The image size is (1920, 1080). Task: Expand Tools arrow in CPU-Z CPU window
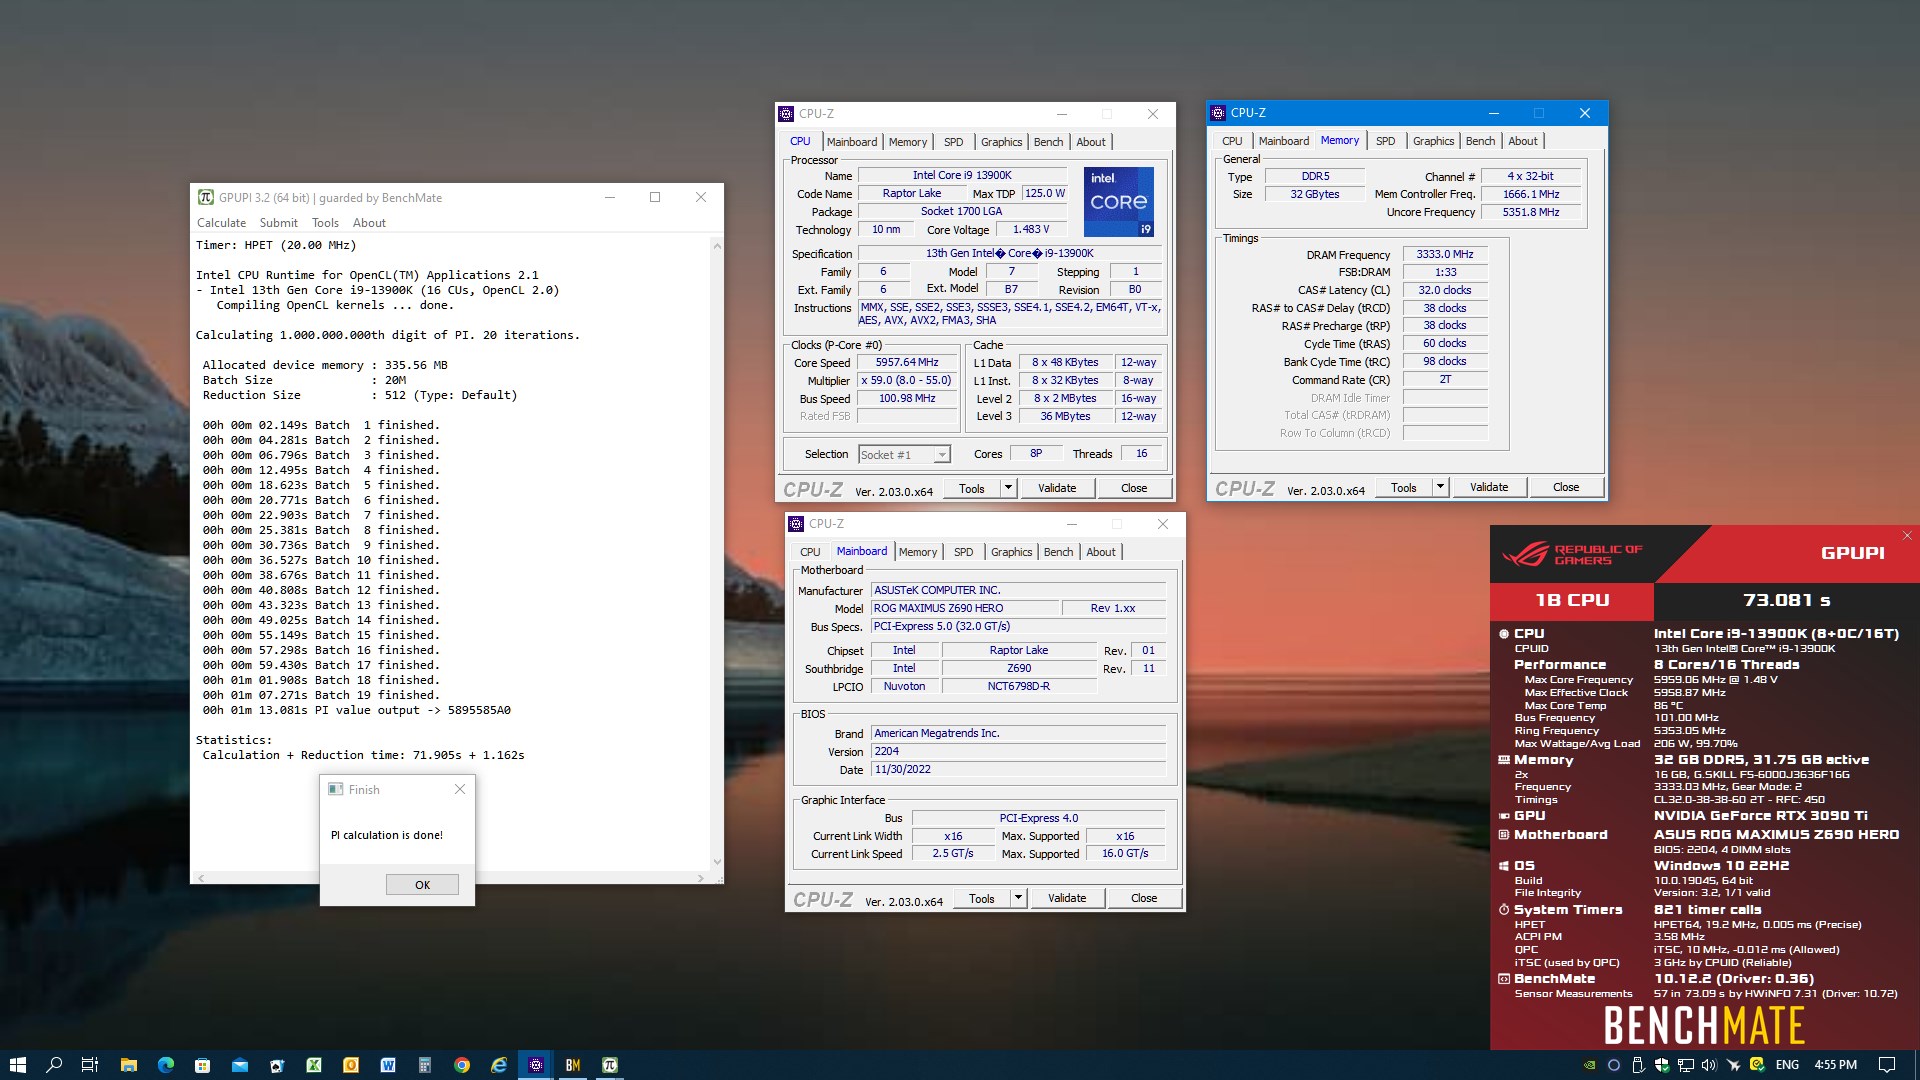[x=1008, y=488]
